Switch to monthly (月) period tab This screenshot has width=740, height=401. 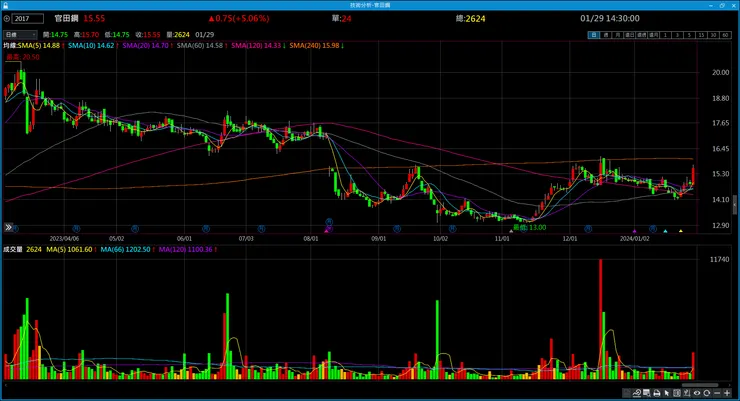click(x=617, y=35)
